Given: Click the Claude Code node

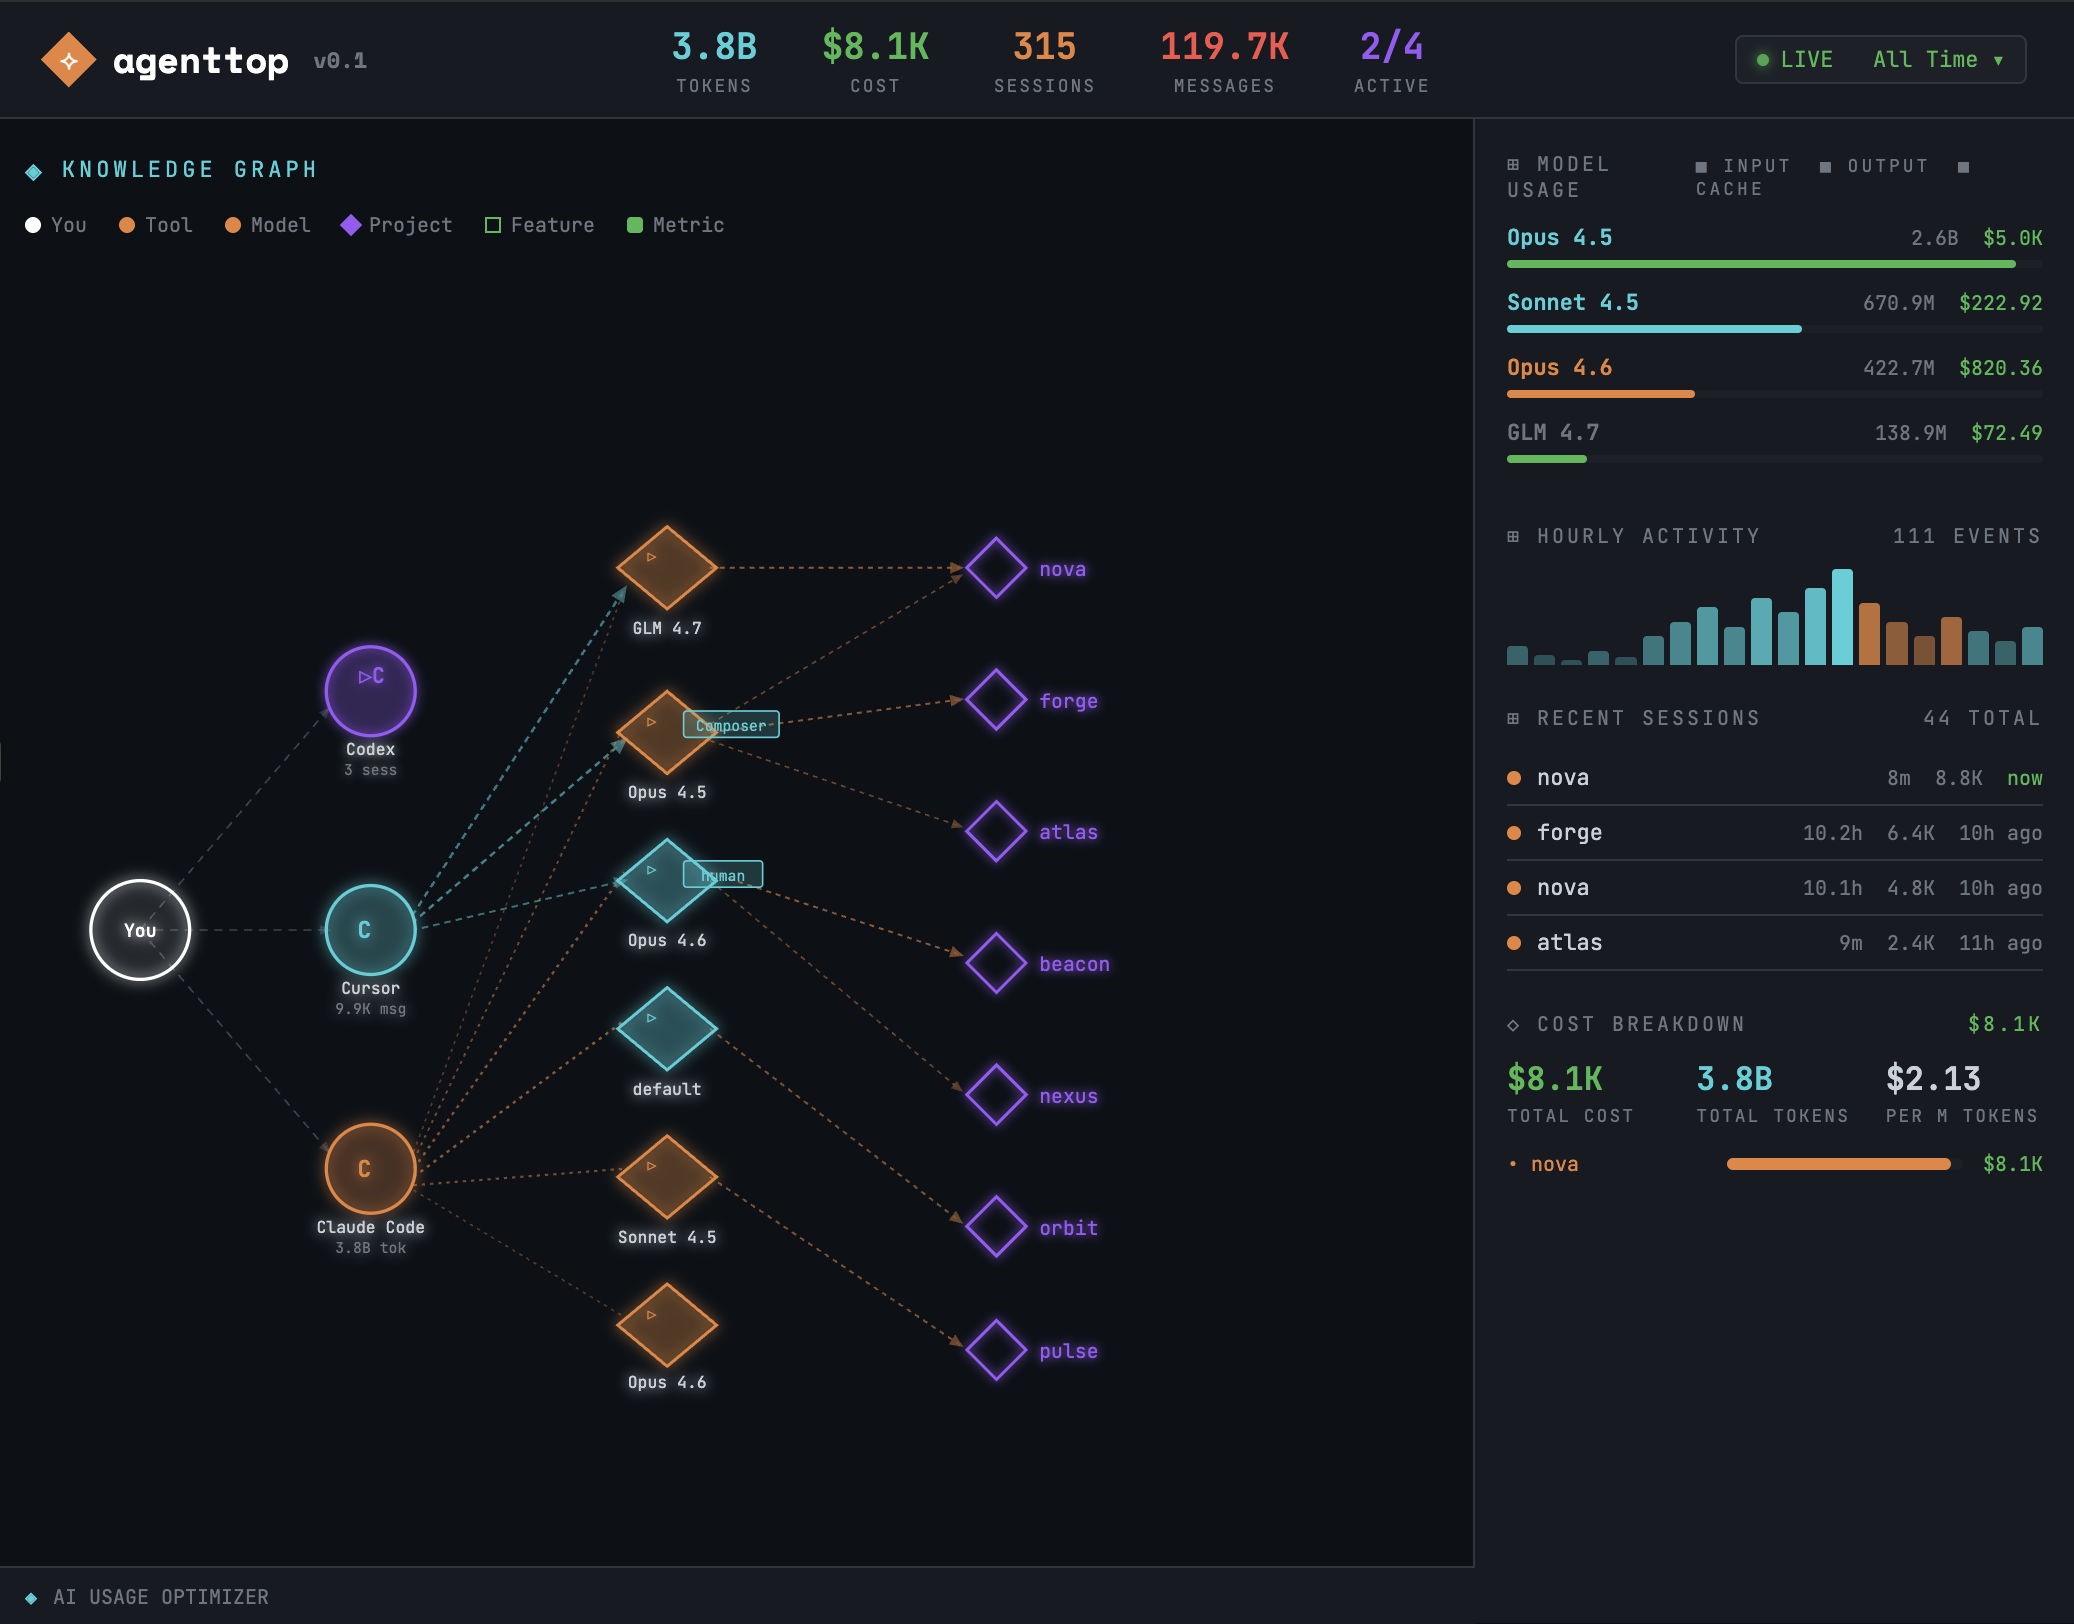Looking at the screenshot, I should (368, 1167).
